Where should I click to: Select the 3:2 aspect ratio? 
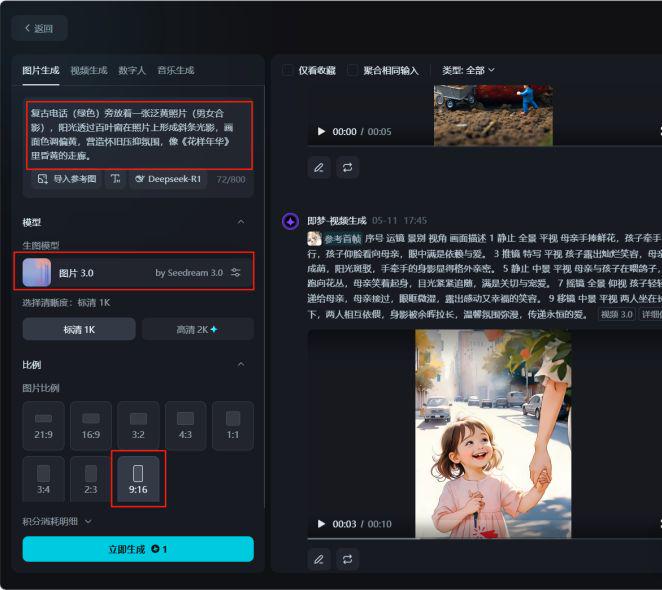point(138,426)
